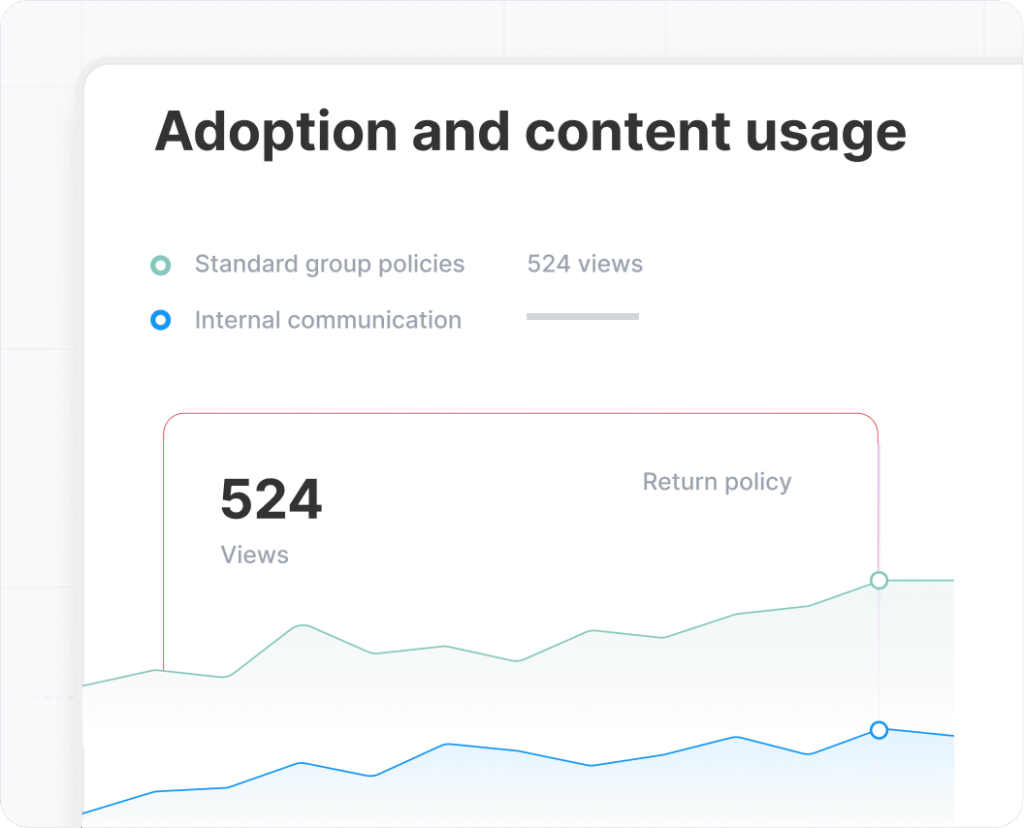Click green line flat segment right of marker
This screenshot has height=828, width=1024.
coord(920,580)
